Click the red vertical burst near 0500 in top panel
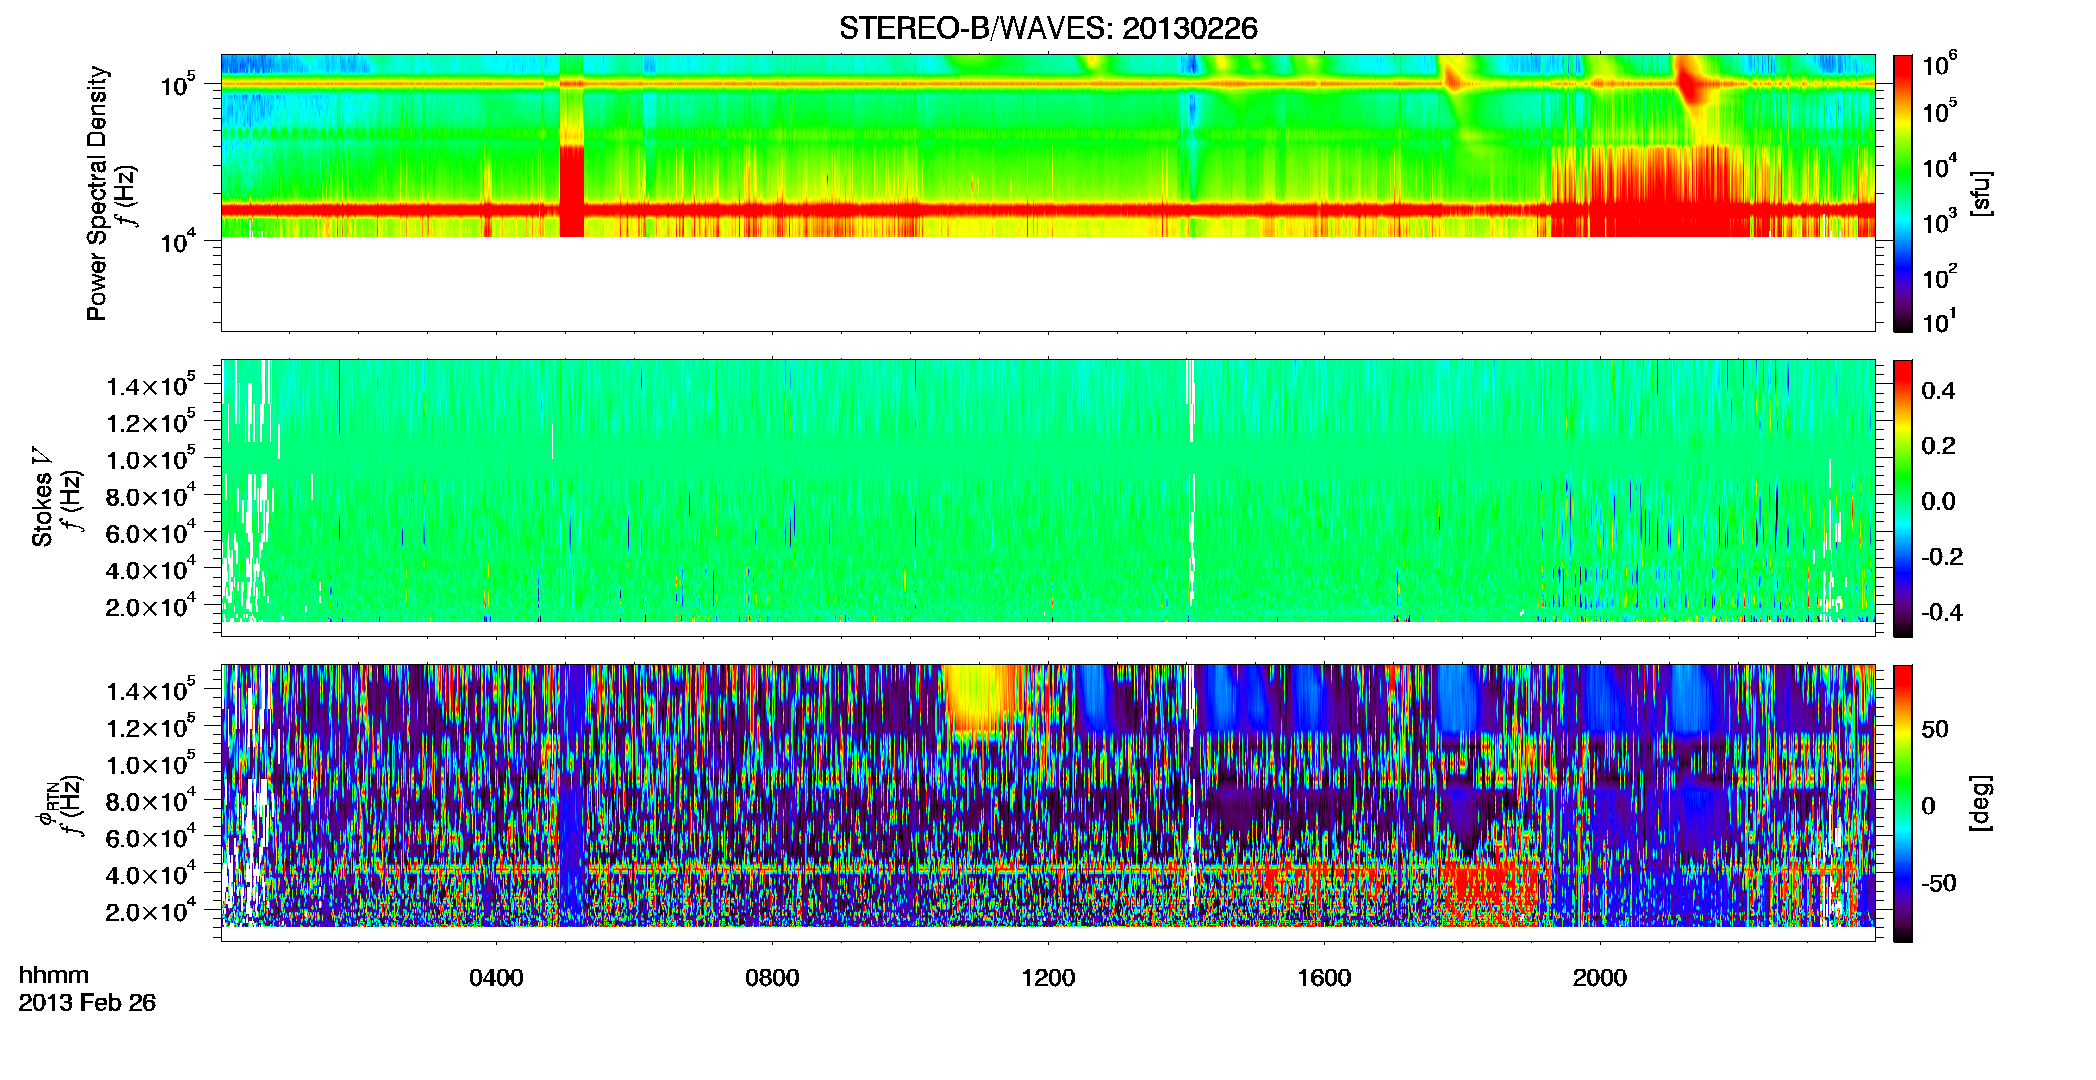The height and width of the screenshot is (1080, 2096). [x=572, y=190]
